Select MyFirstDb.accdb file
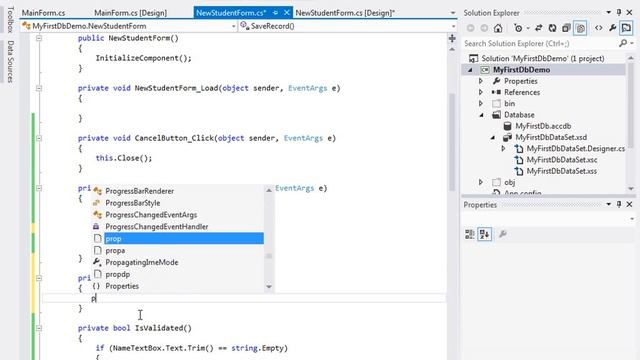640x360 pixels. point(543,126)
